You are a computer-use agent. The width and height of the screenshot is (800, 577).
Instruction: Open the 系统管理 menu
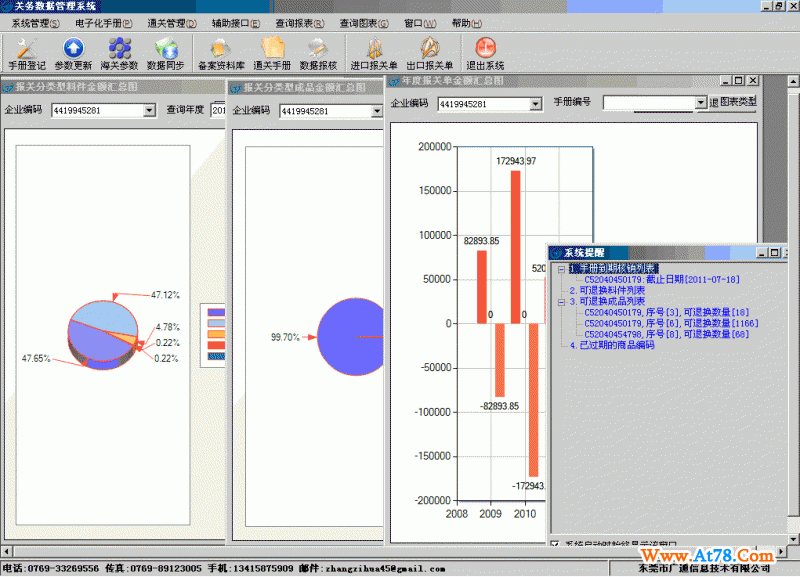35,23
